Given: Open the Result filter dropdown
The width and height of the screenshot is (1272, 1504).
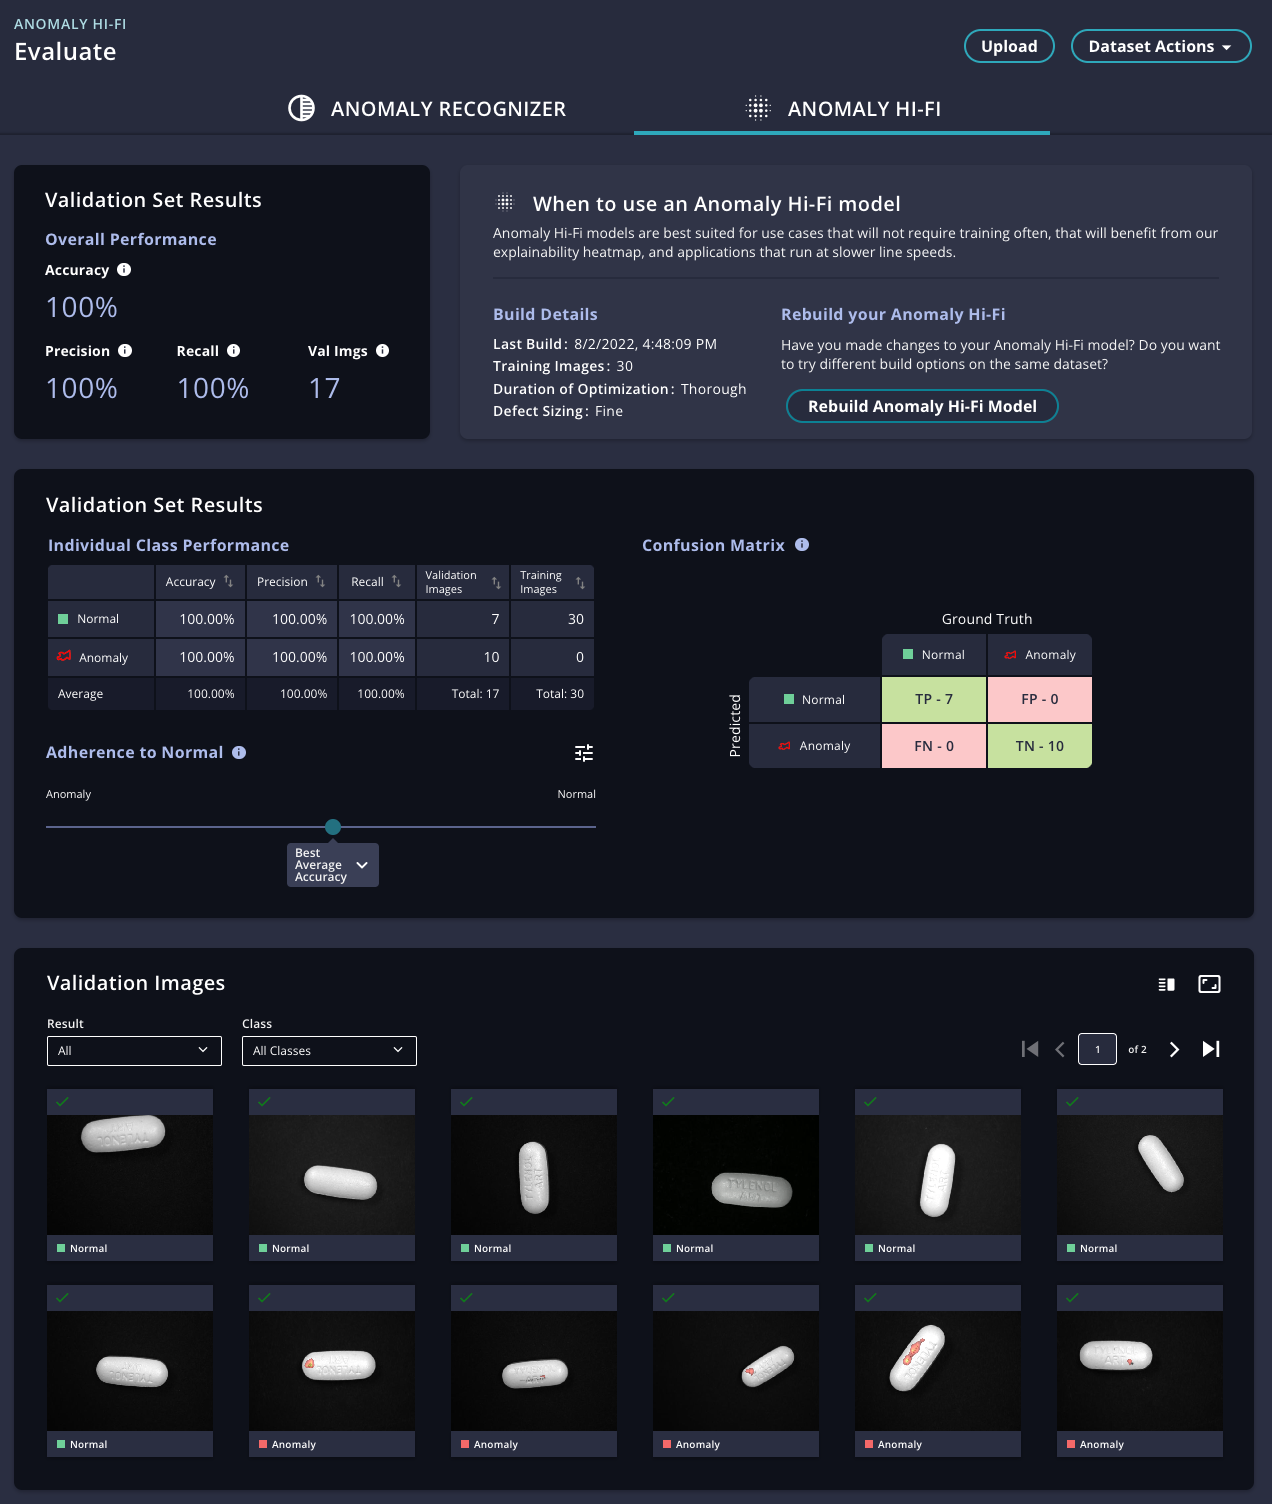Looking at the screenshot, I should pos(133,1050).
